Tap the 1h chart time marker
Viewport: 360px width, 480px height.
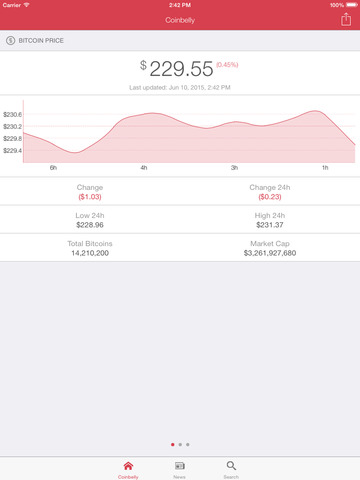coord(325,167)
